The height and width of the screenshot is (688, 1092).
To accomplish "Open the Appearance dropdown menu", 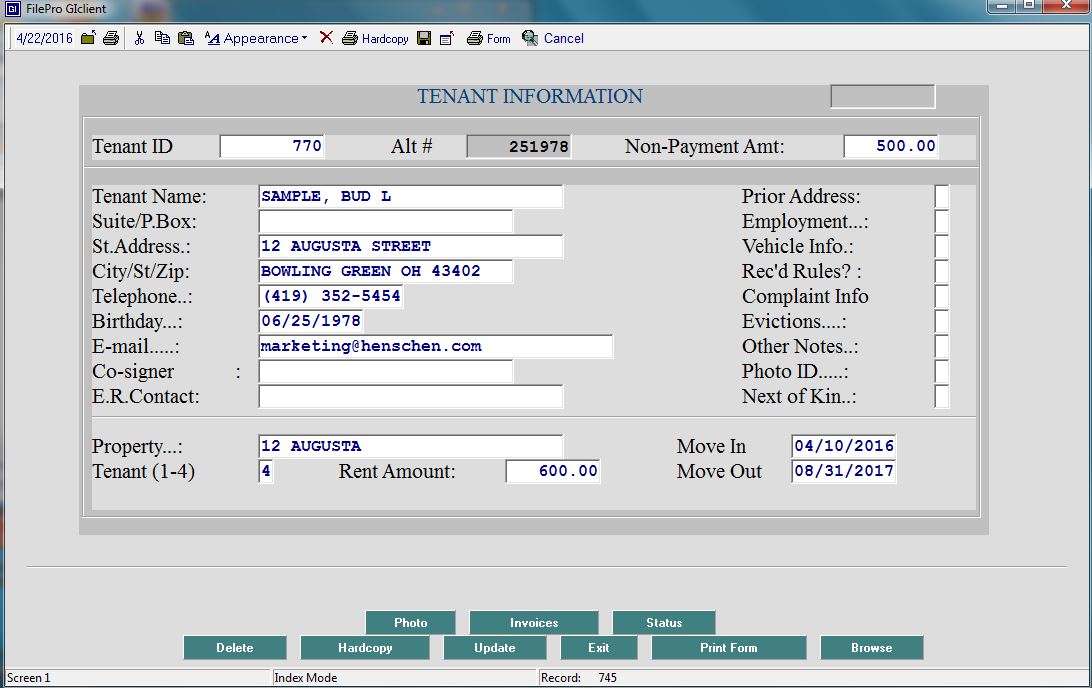I will 256,38.
